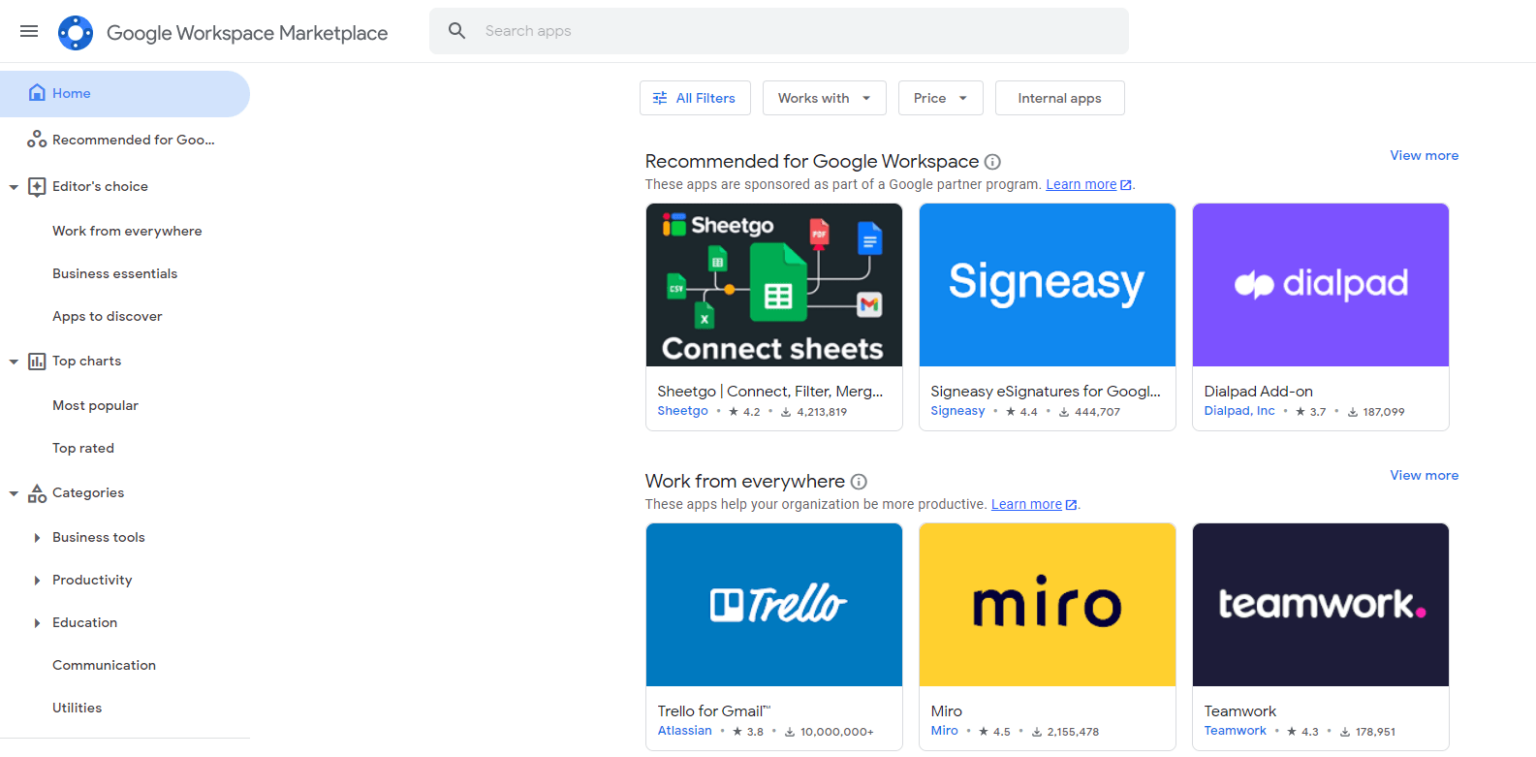
Task: Click View more for Recommended apps
Action: tap(1424, 155)
